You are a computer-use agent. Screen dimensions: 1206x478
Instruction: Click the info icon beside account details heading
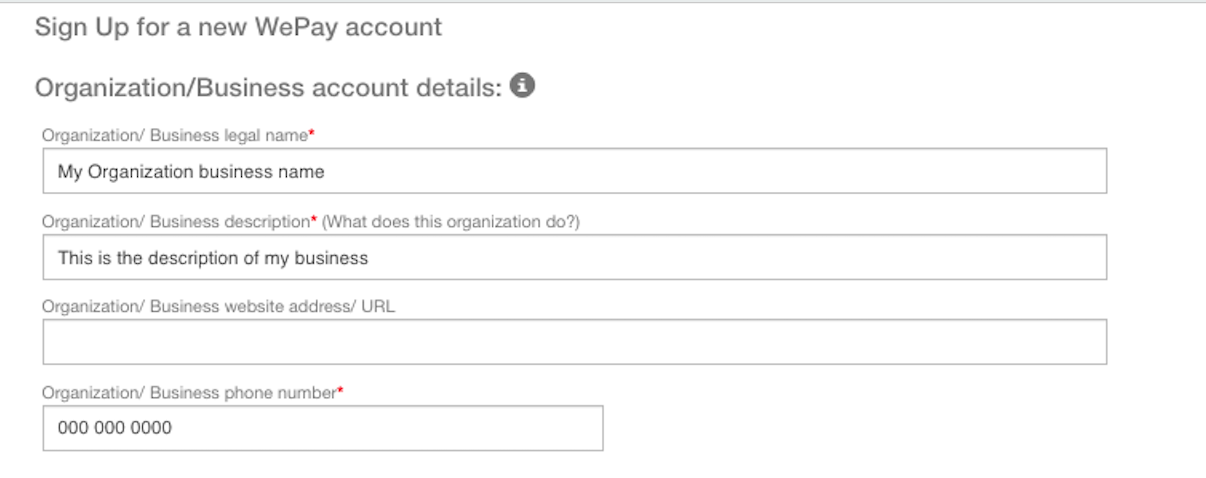pyautogui.click(x=521, y=87)
